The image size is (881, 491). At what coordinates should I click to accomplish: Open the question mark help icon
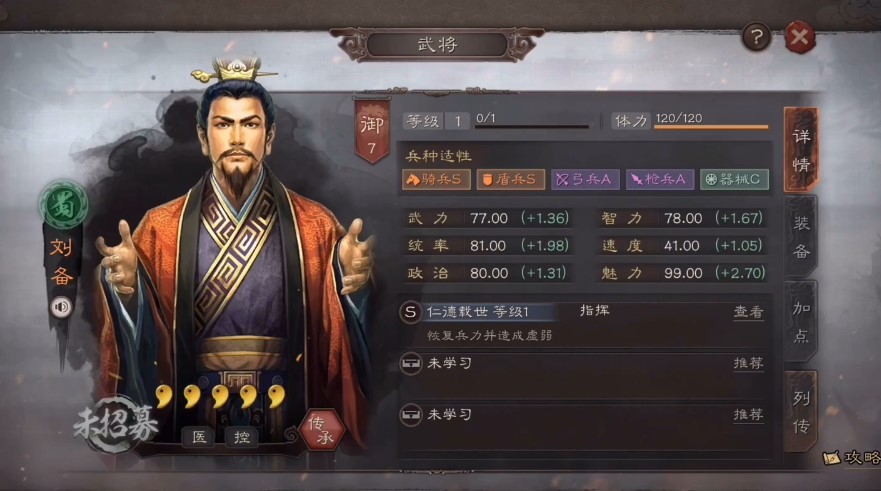pyautogui.click(x=756, y=38)
